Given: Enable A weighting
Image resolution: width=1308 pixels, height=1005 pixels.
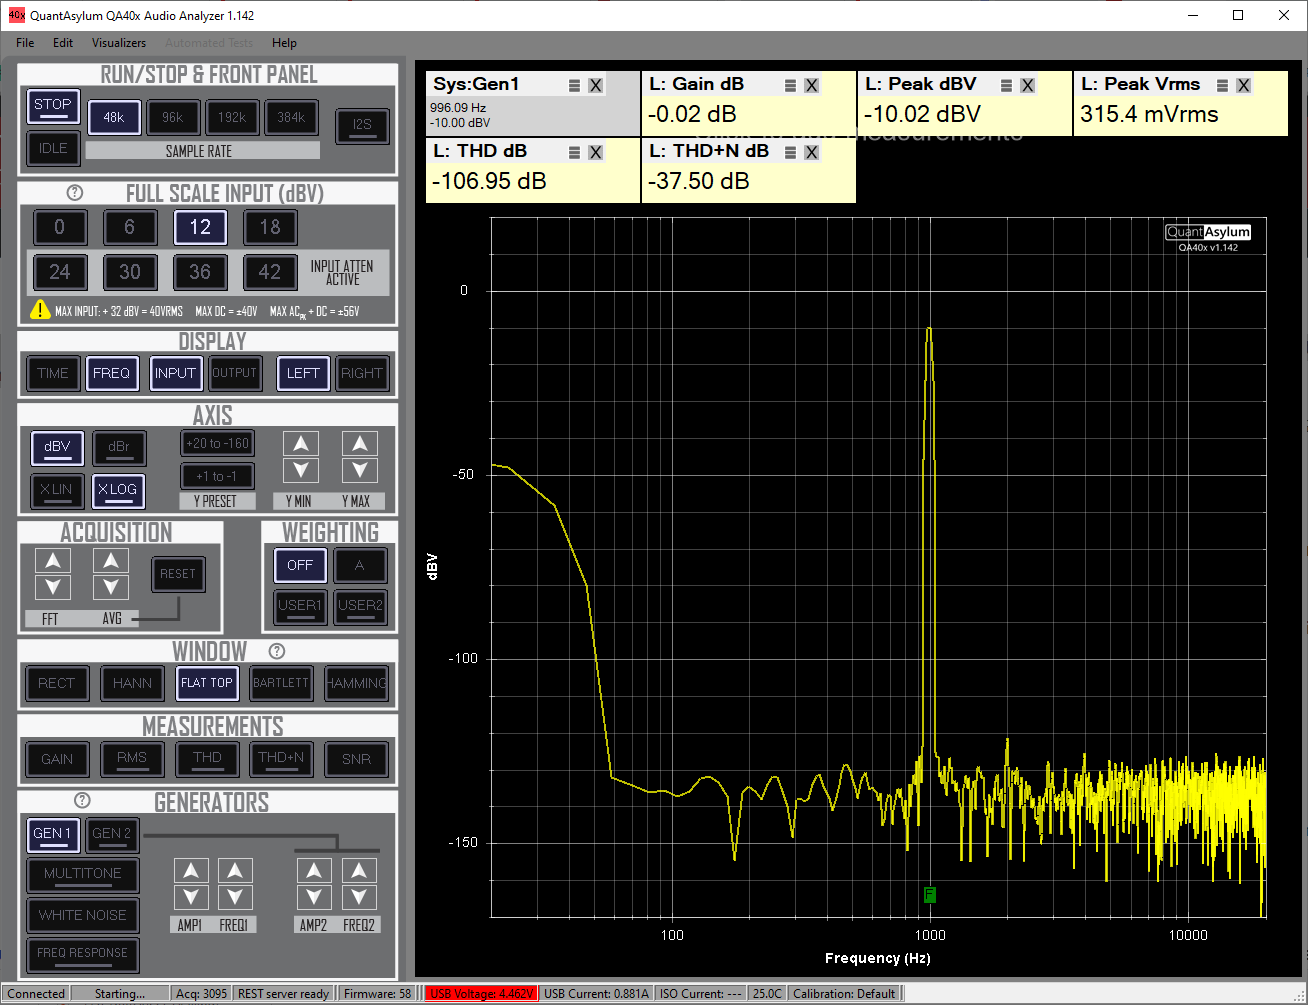Looking at the screenshot, I should (x=360, y=566).
